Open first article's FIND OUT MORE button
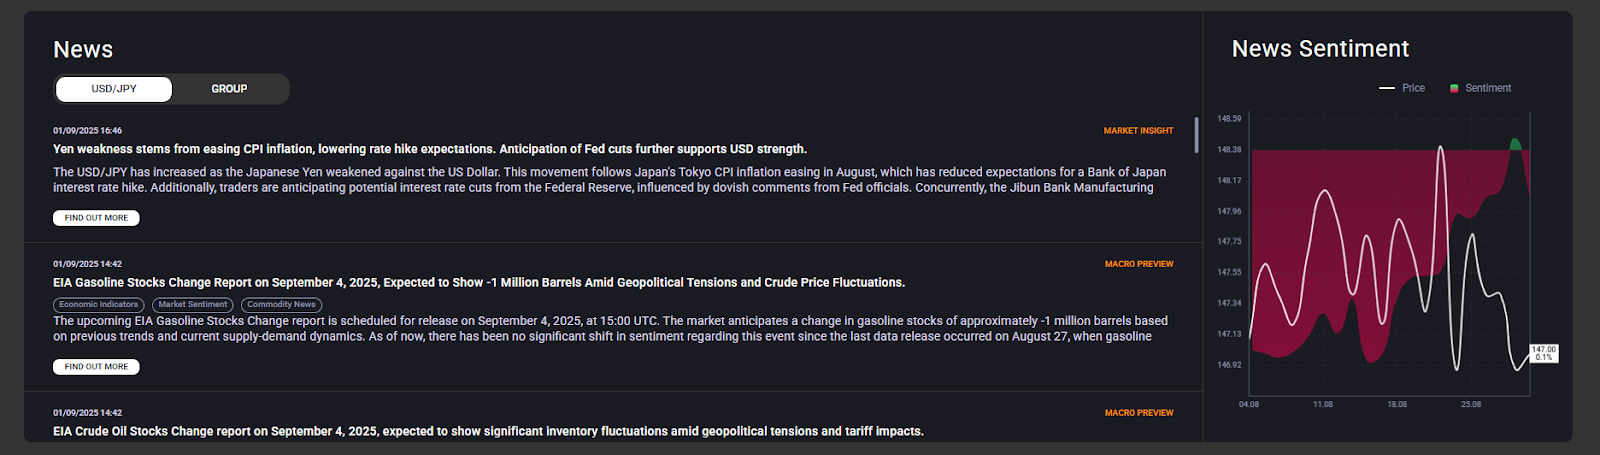Image resolution: width=1600 pixels, height=455 pixels. [x=96, y=218]
